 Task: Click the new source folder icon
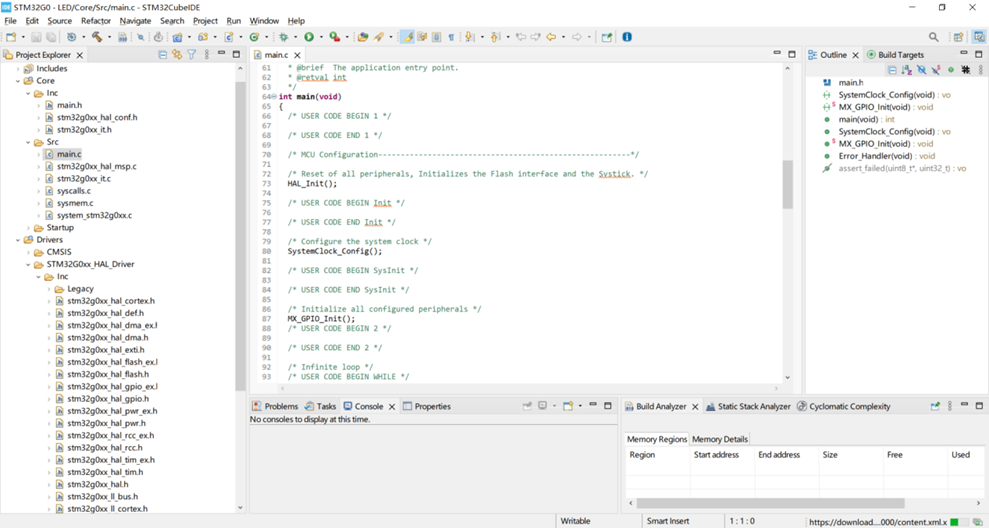pos(203,37)
